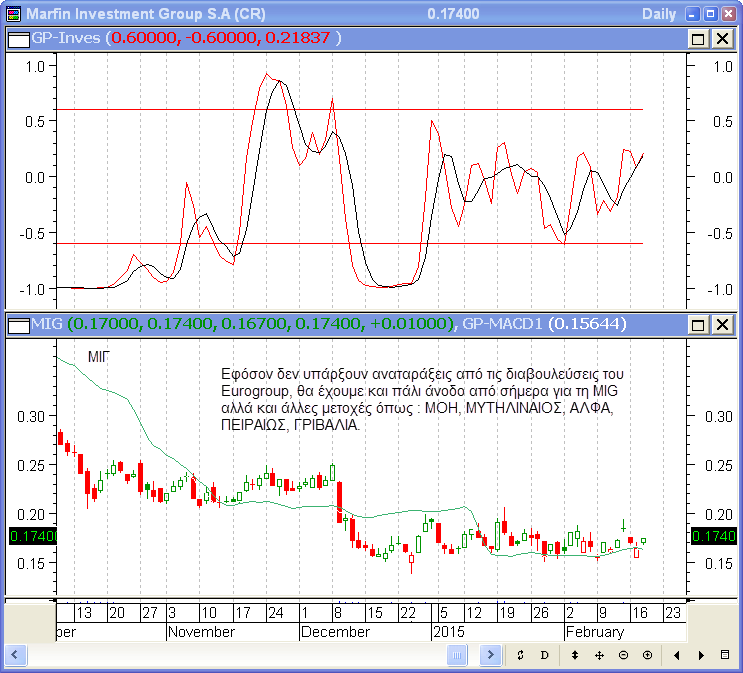Click the vertical double-arrow zoom icon
743x673 pixels.
tap(574, 655)
